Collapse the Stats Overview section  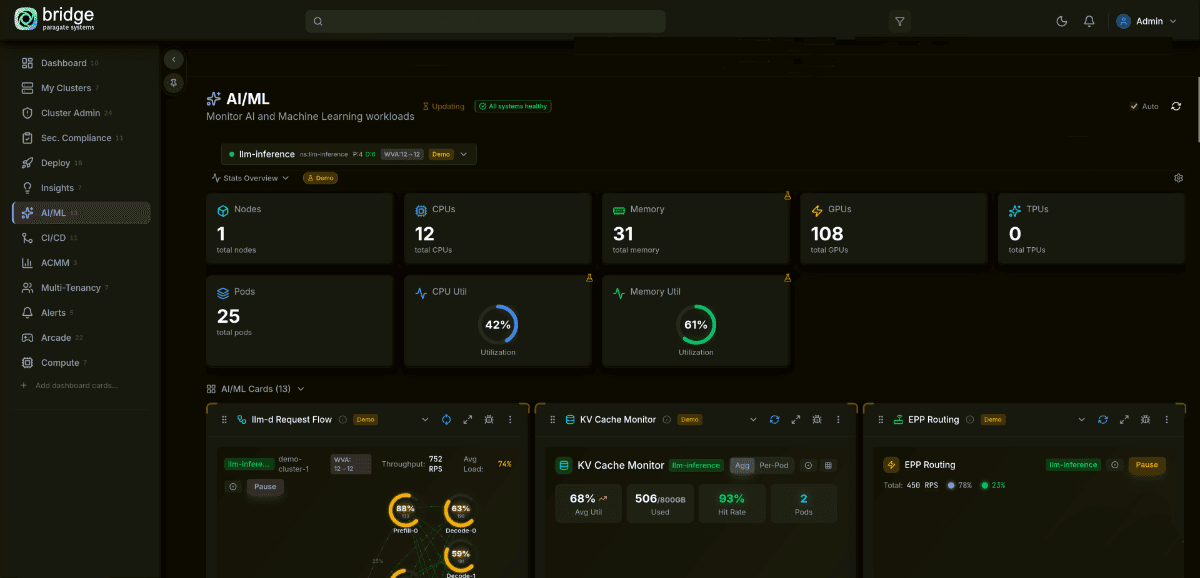click(x=250, y=178)
